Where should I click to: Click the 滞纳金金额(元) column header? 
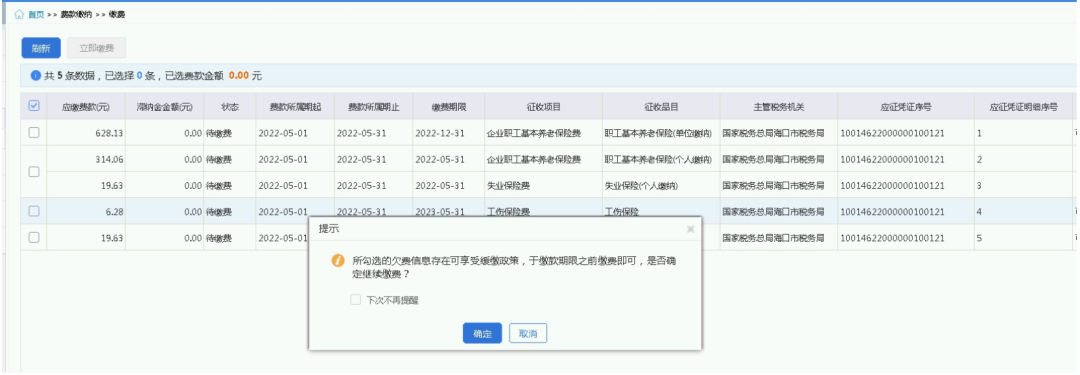click(165, 107)
